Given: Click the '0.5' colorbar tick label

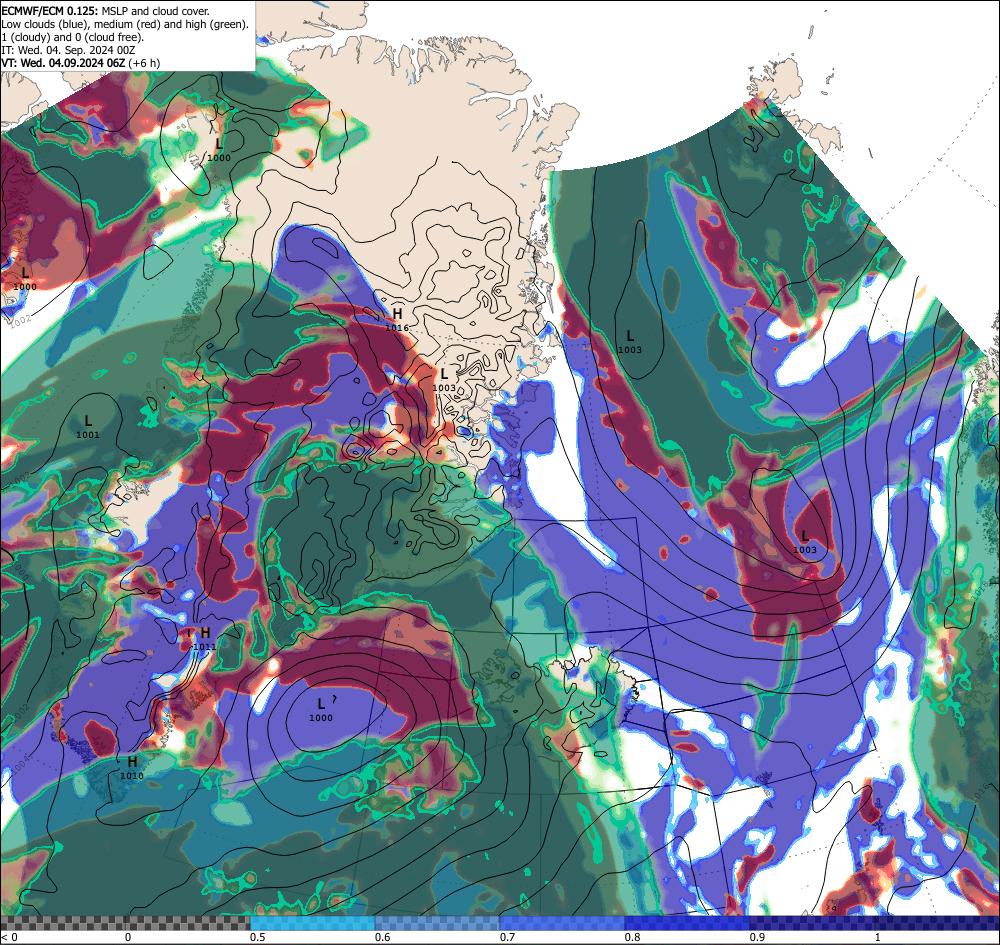Looking at the screenshot, I should click(258, 937).
